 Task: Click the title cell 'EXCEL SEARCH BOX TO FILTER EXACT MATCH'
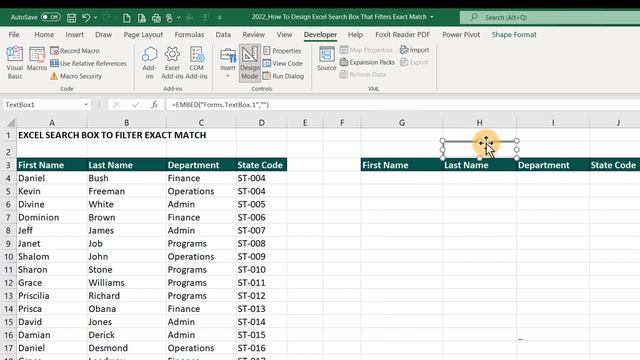coord(112,135)
